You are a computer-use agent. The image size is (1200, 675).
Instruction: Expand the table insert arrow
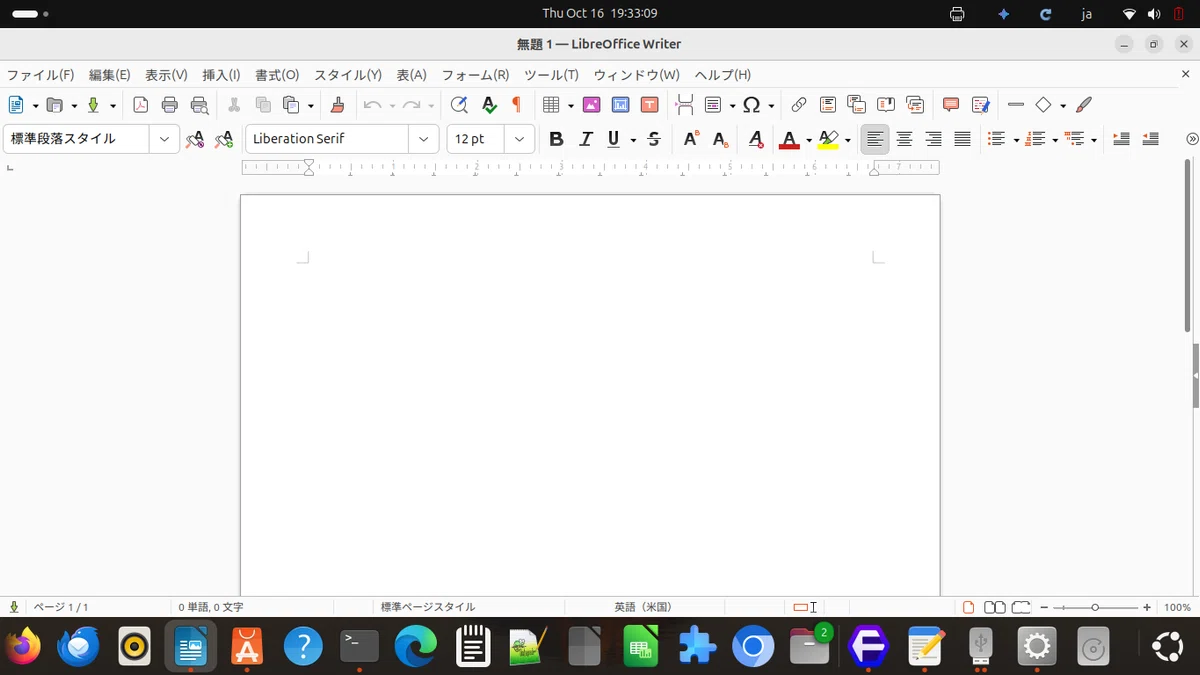[x=570, y=106]
